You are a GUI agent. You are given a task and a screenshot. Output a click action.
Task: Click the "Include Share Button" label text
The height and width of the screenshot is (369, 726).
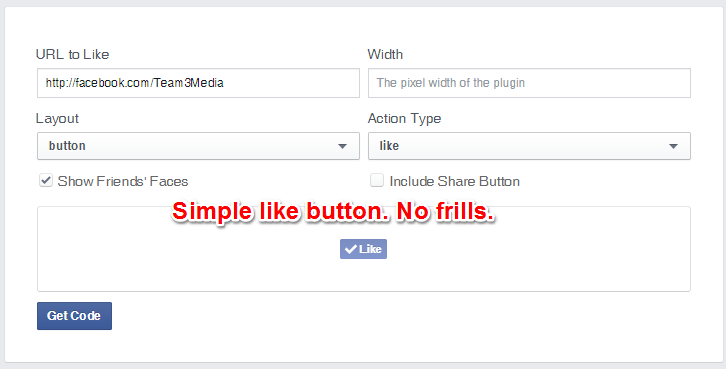point(455,181)
